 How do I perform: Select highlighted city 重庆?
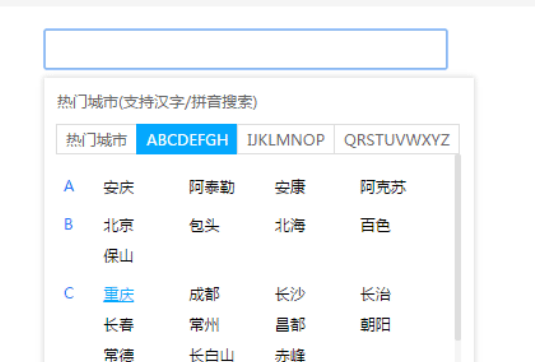coord(119,294)
